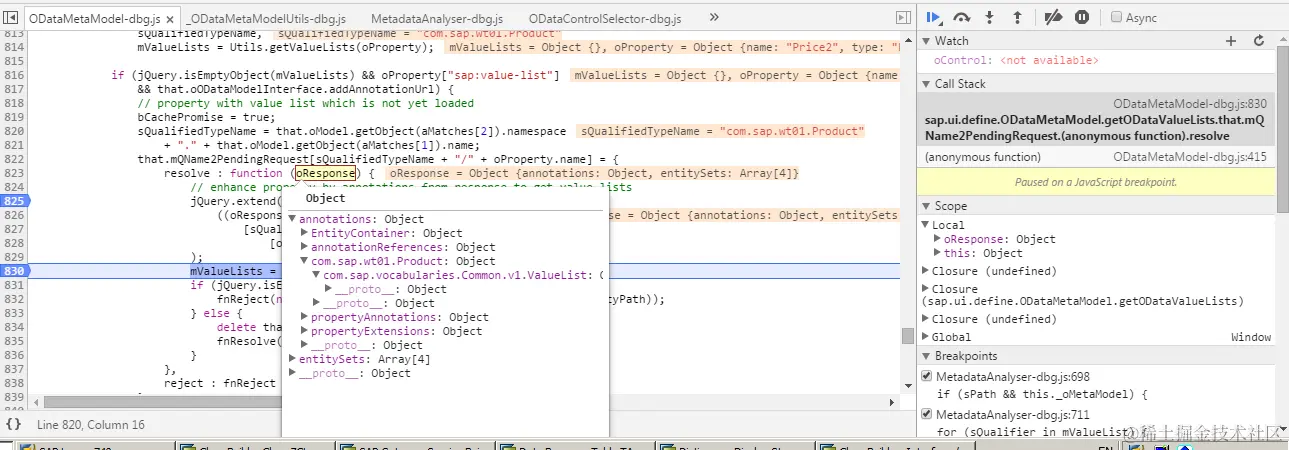Switch to the MetadataAnalyser-dbg.js tab

point(438,19)
